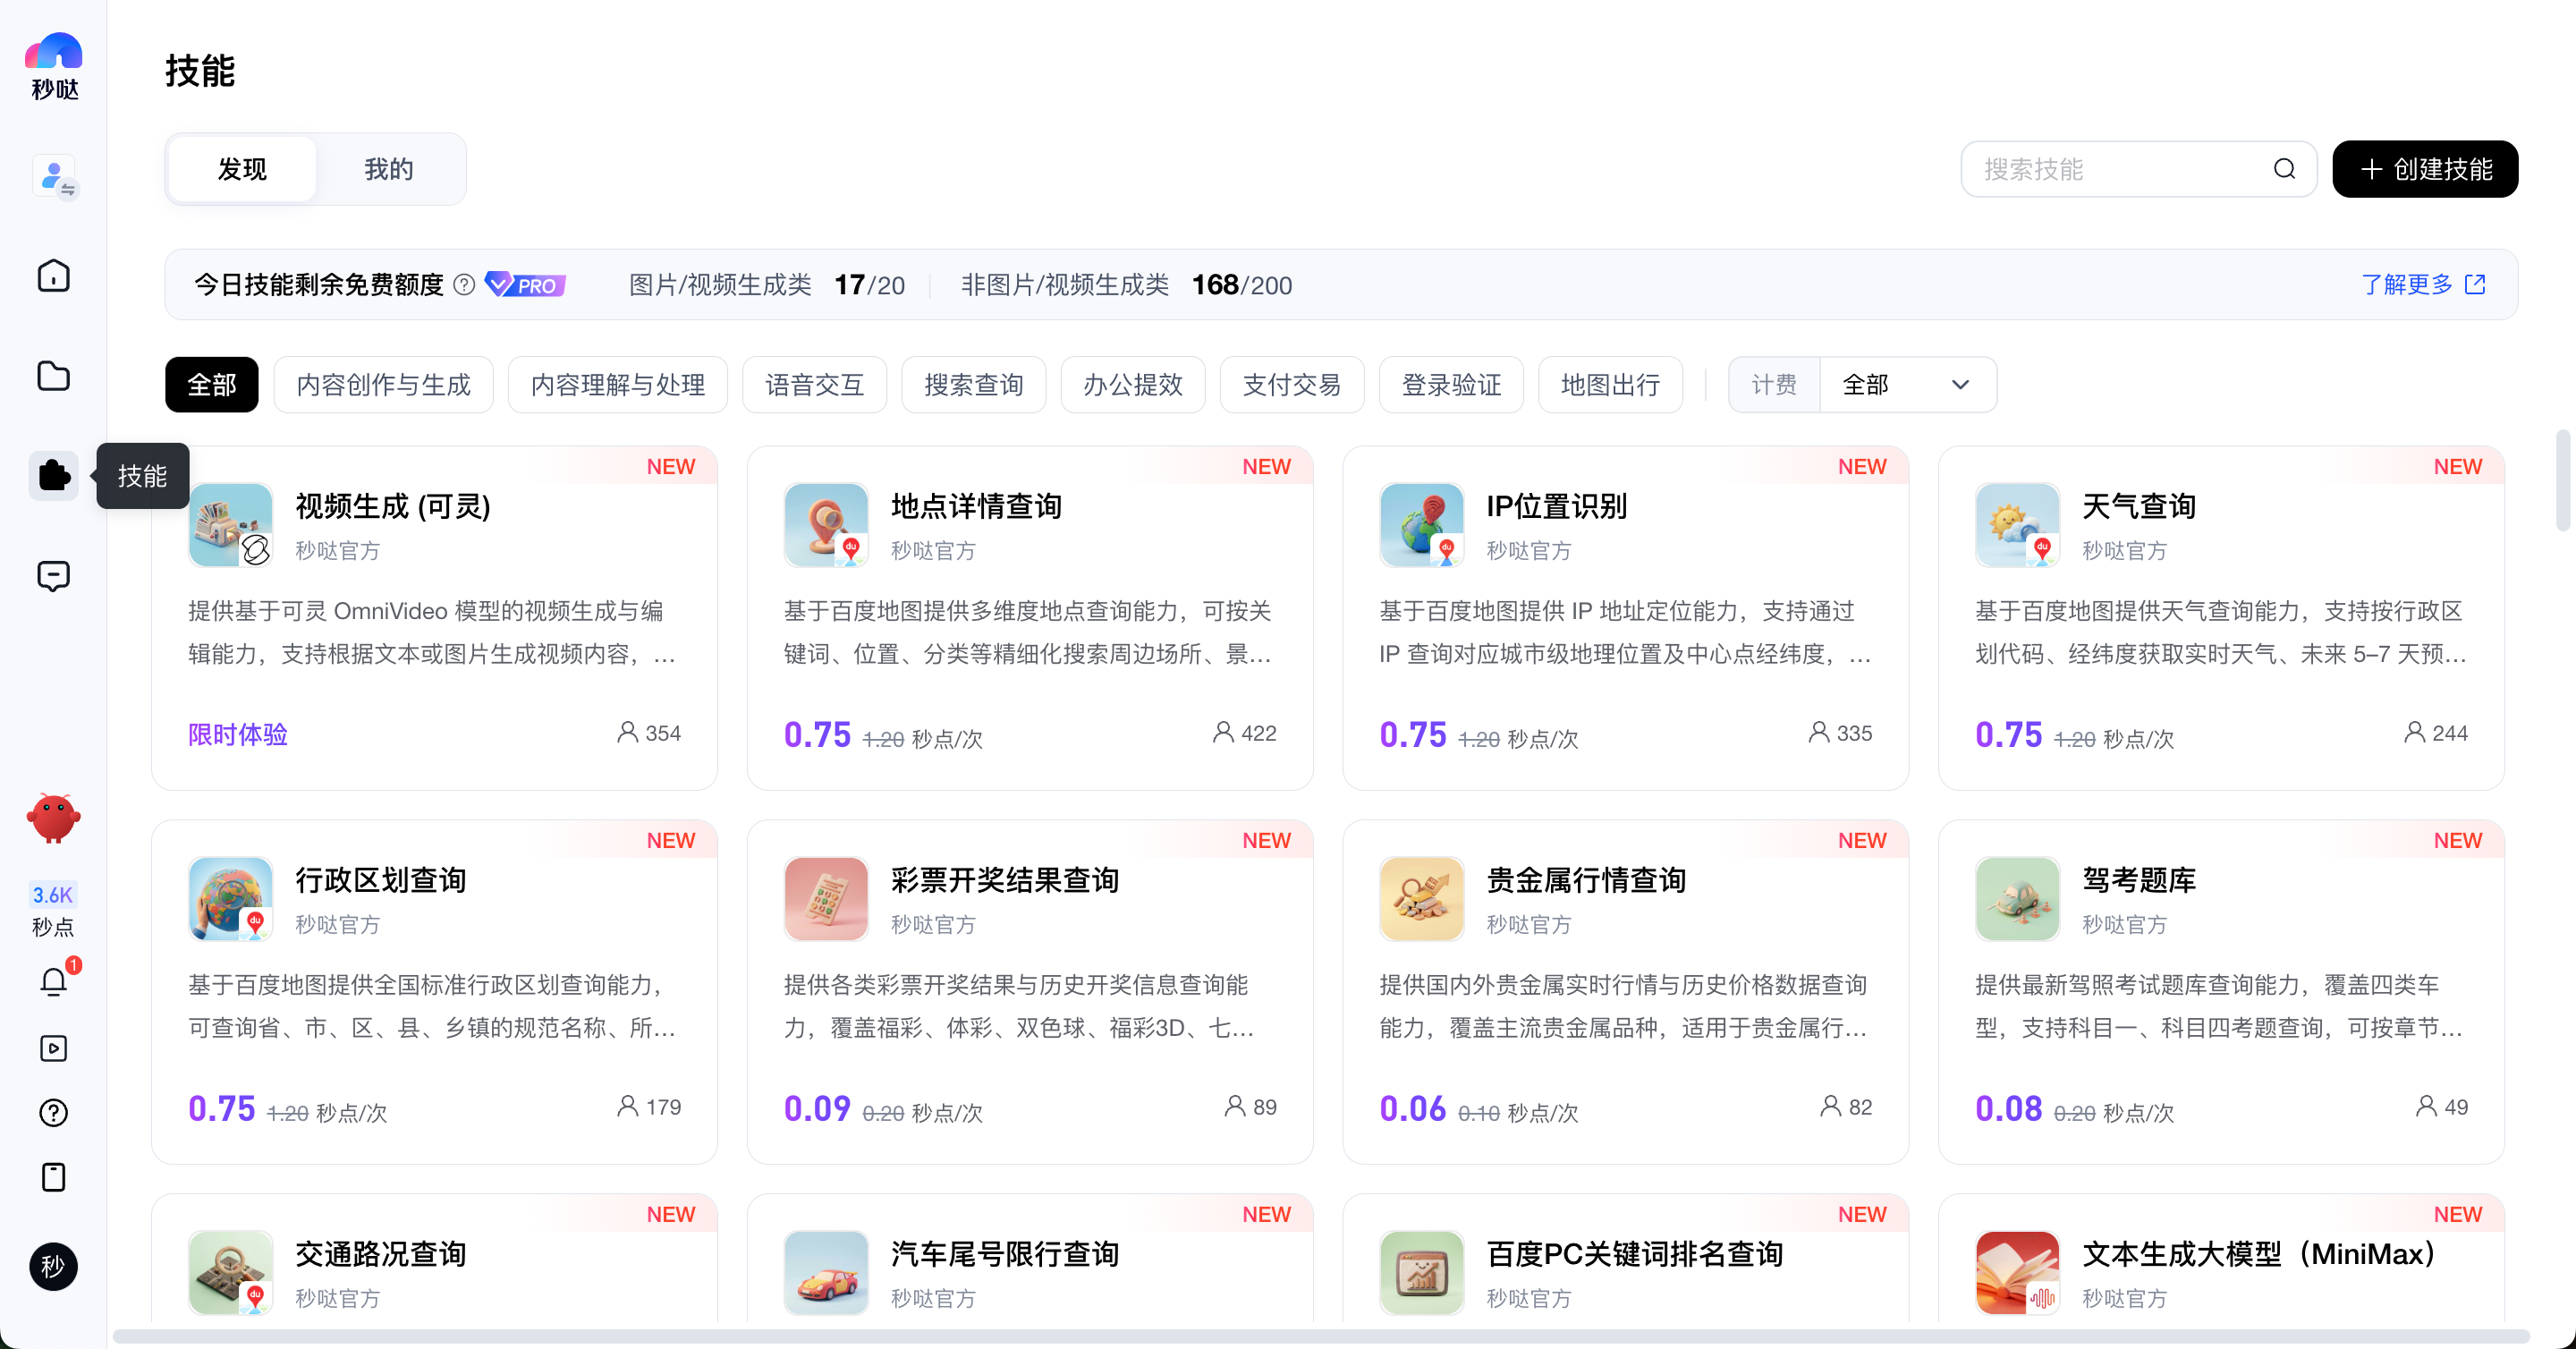Expand the 计费 全部 dropdown
Viewport: 2576px width, 1349px height.
(x=1908, y=385)
